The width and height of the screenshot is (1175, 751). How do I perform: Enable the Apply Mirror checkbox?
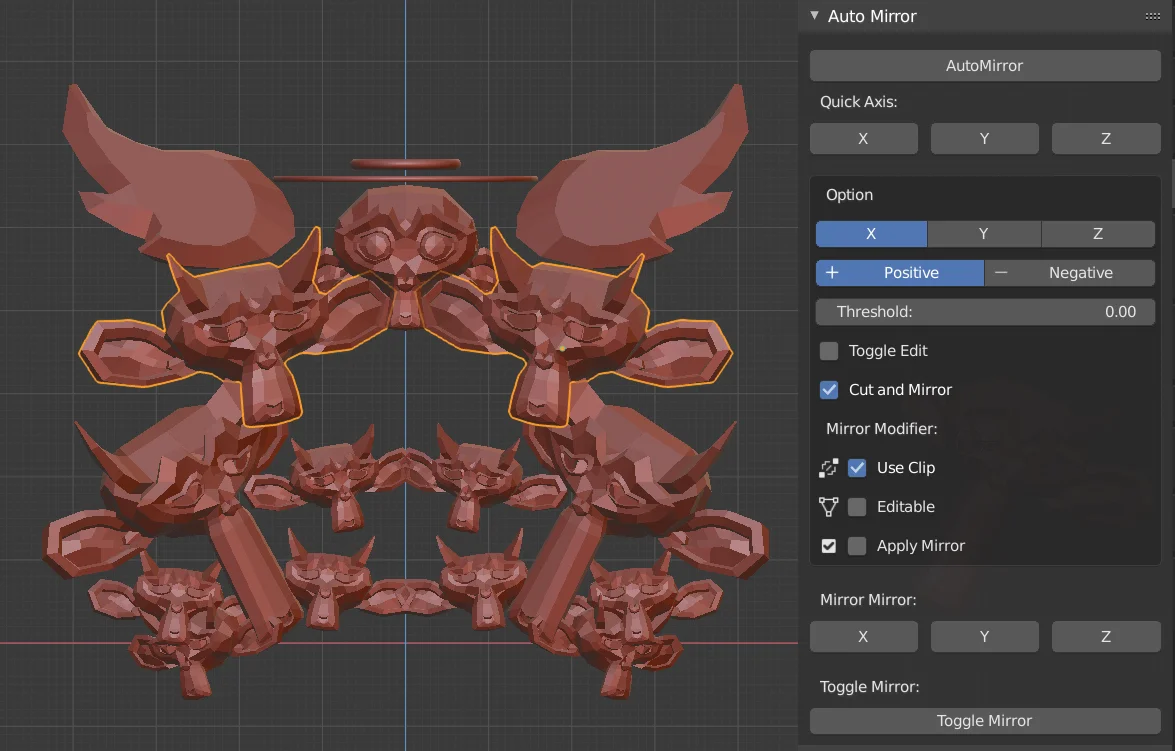coord(857,545)
